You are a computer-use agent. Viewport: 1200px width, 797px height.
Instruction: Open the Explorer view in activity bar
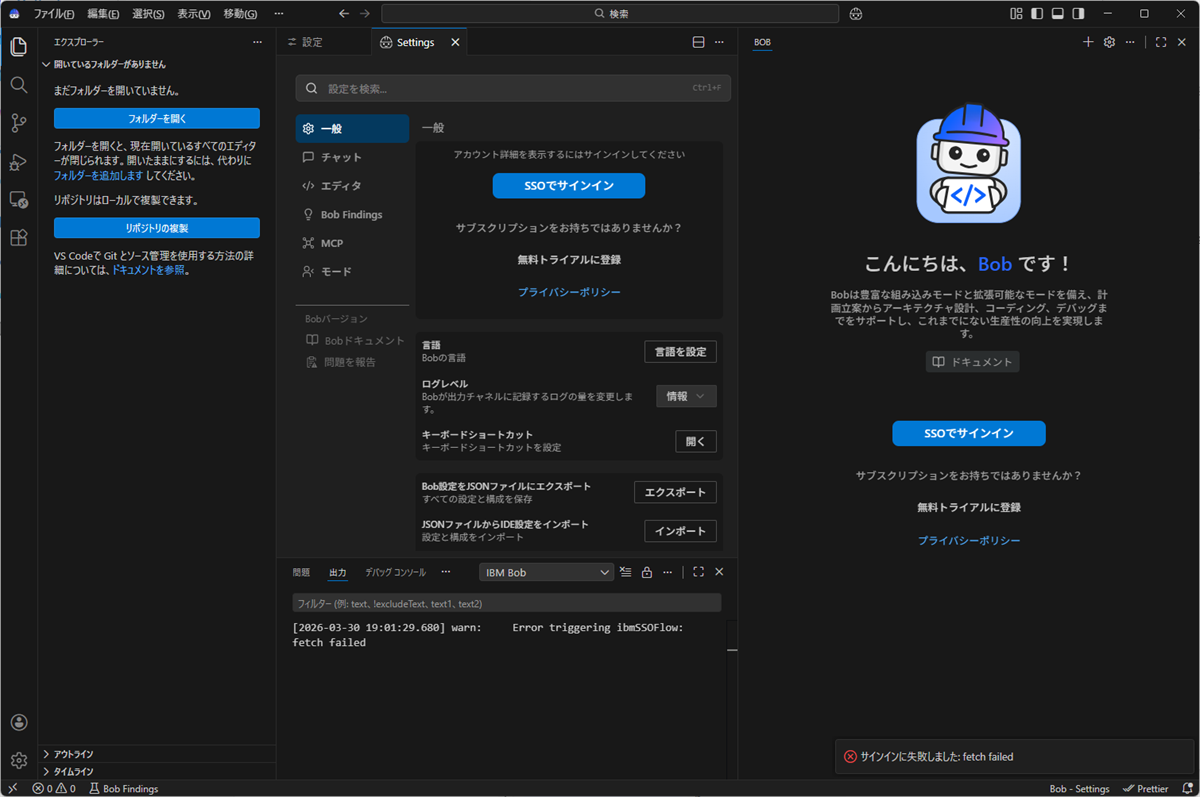(x=18, y=47)
